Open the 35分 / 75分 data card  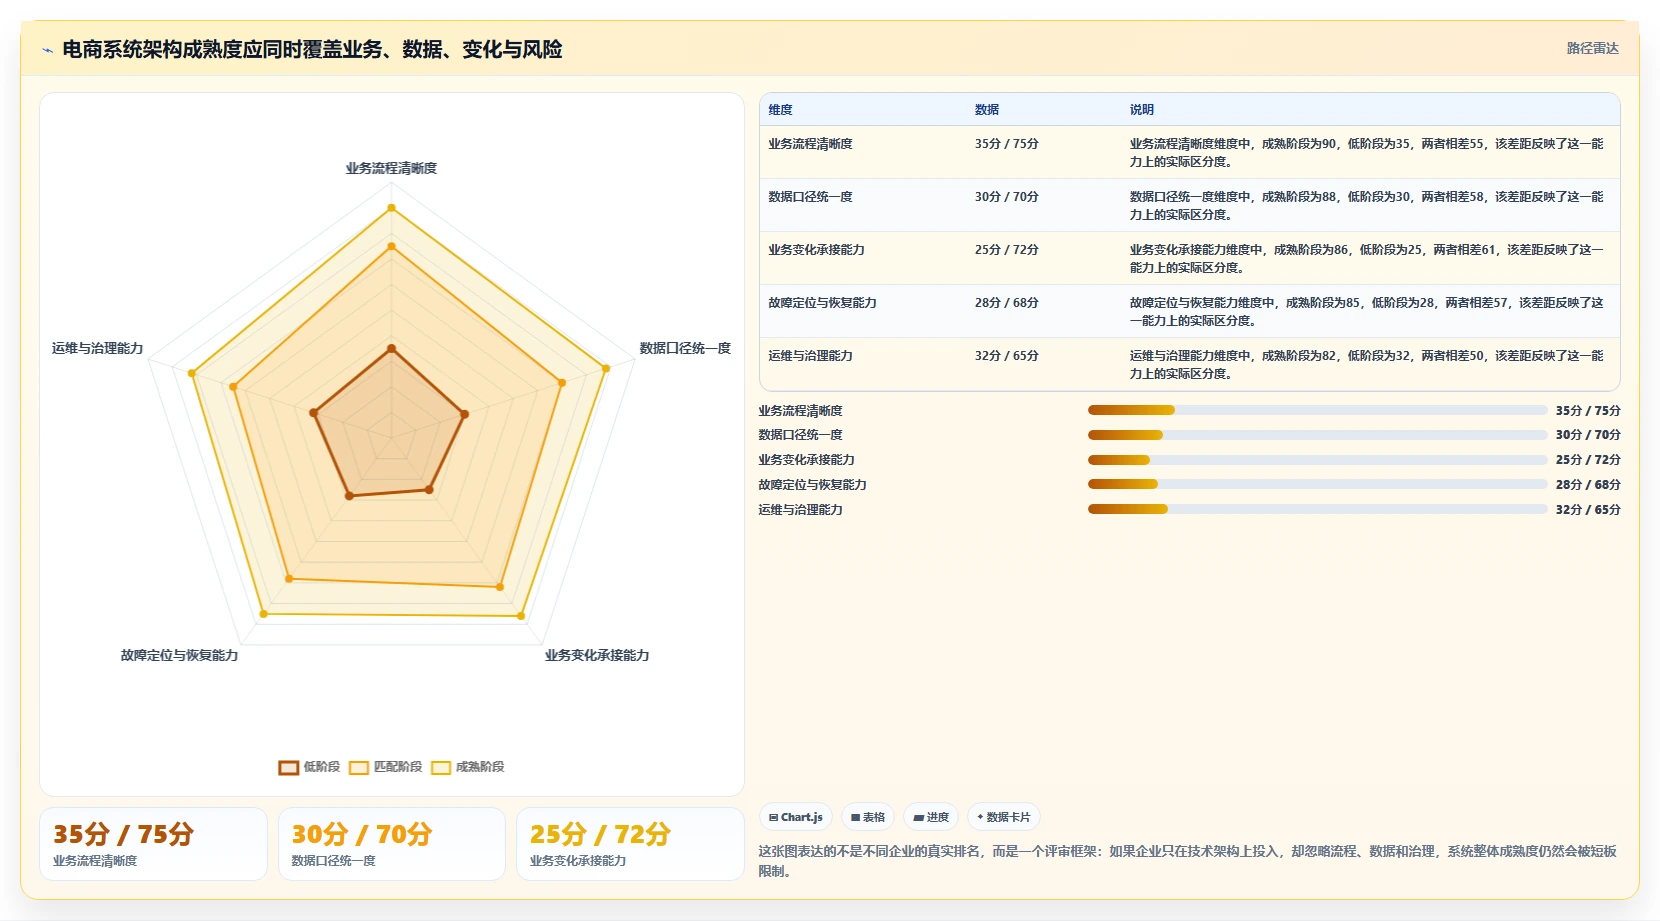point(153,844)
